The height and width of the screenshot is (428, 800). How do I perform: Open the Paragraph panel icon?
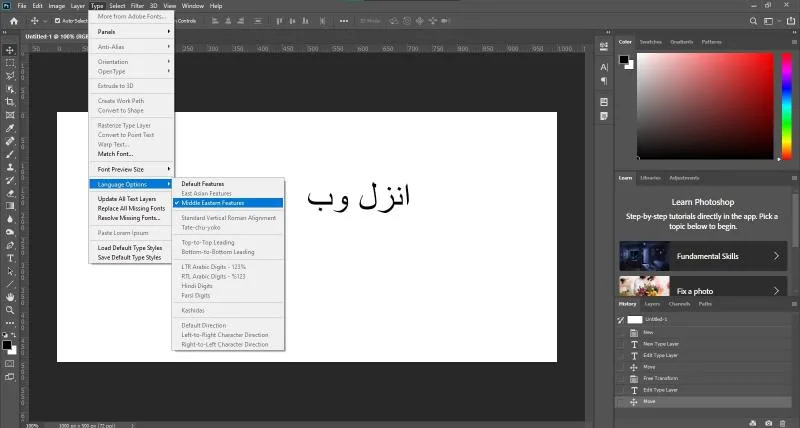pos(604,81)
